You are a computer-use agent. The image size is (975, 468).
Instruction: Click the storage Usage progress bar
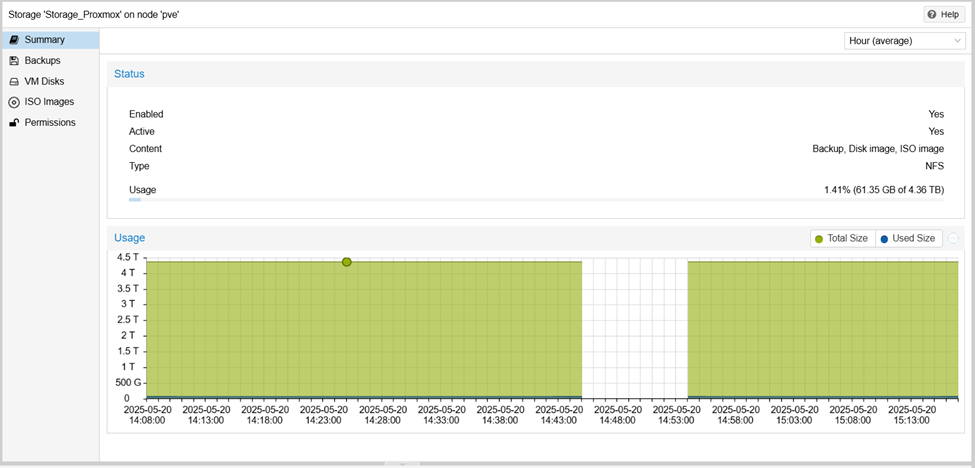pyautogui.click(x=536, y=200)
